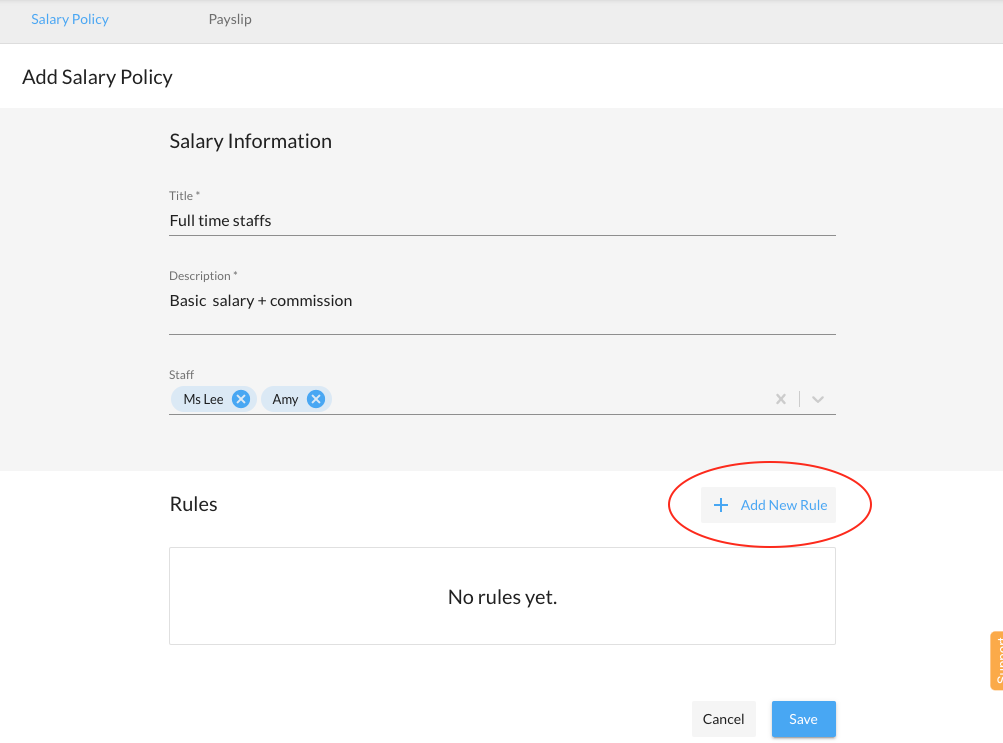Screen dimensions: 1003x743
Task: Click the empty area of the Staff selector
Action: point(550,399)
